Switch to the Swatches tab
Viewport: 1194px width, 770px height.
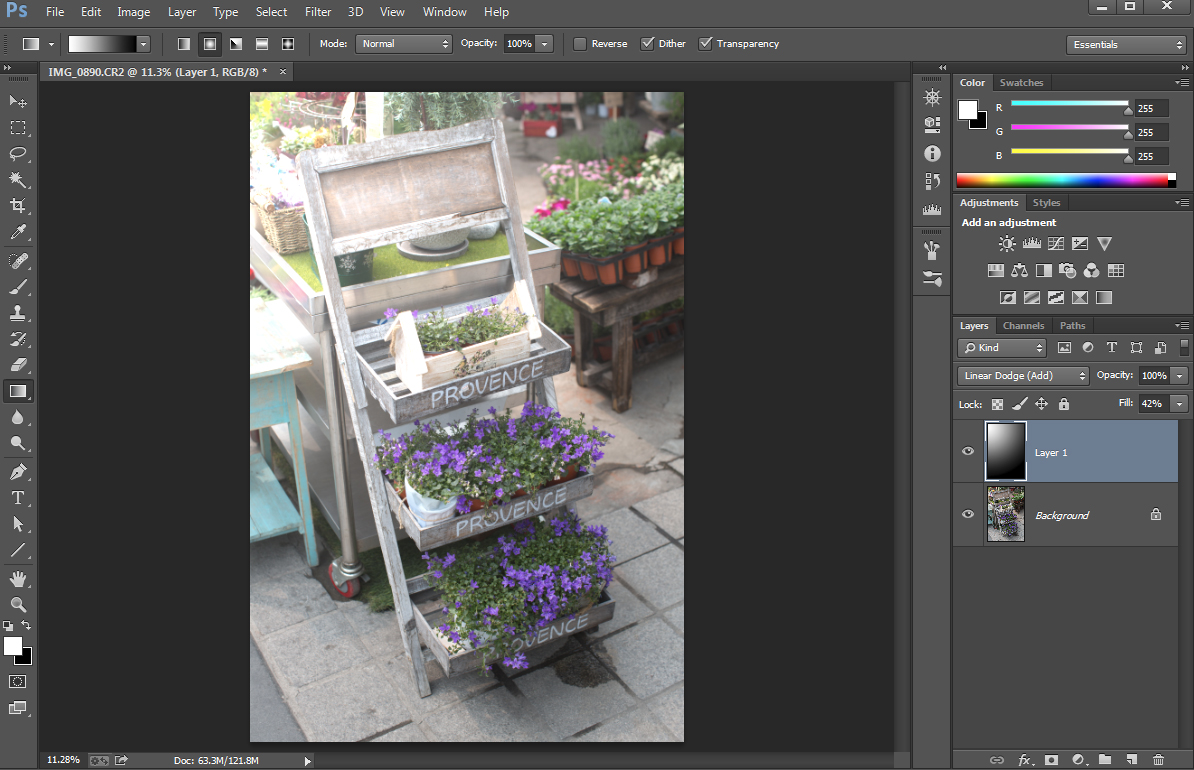pyautogui.click(x=1021, y=83)
